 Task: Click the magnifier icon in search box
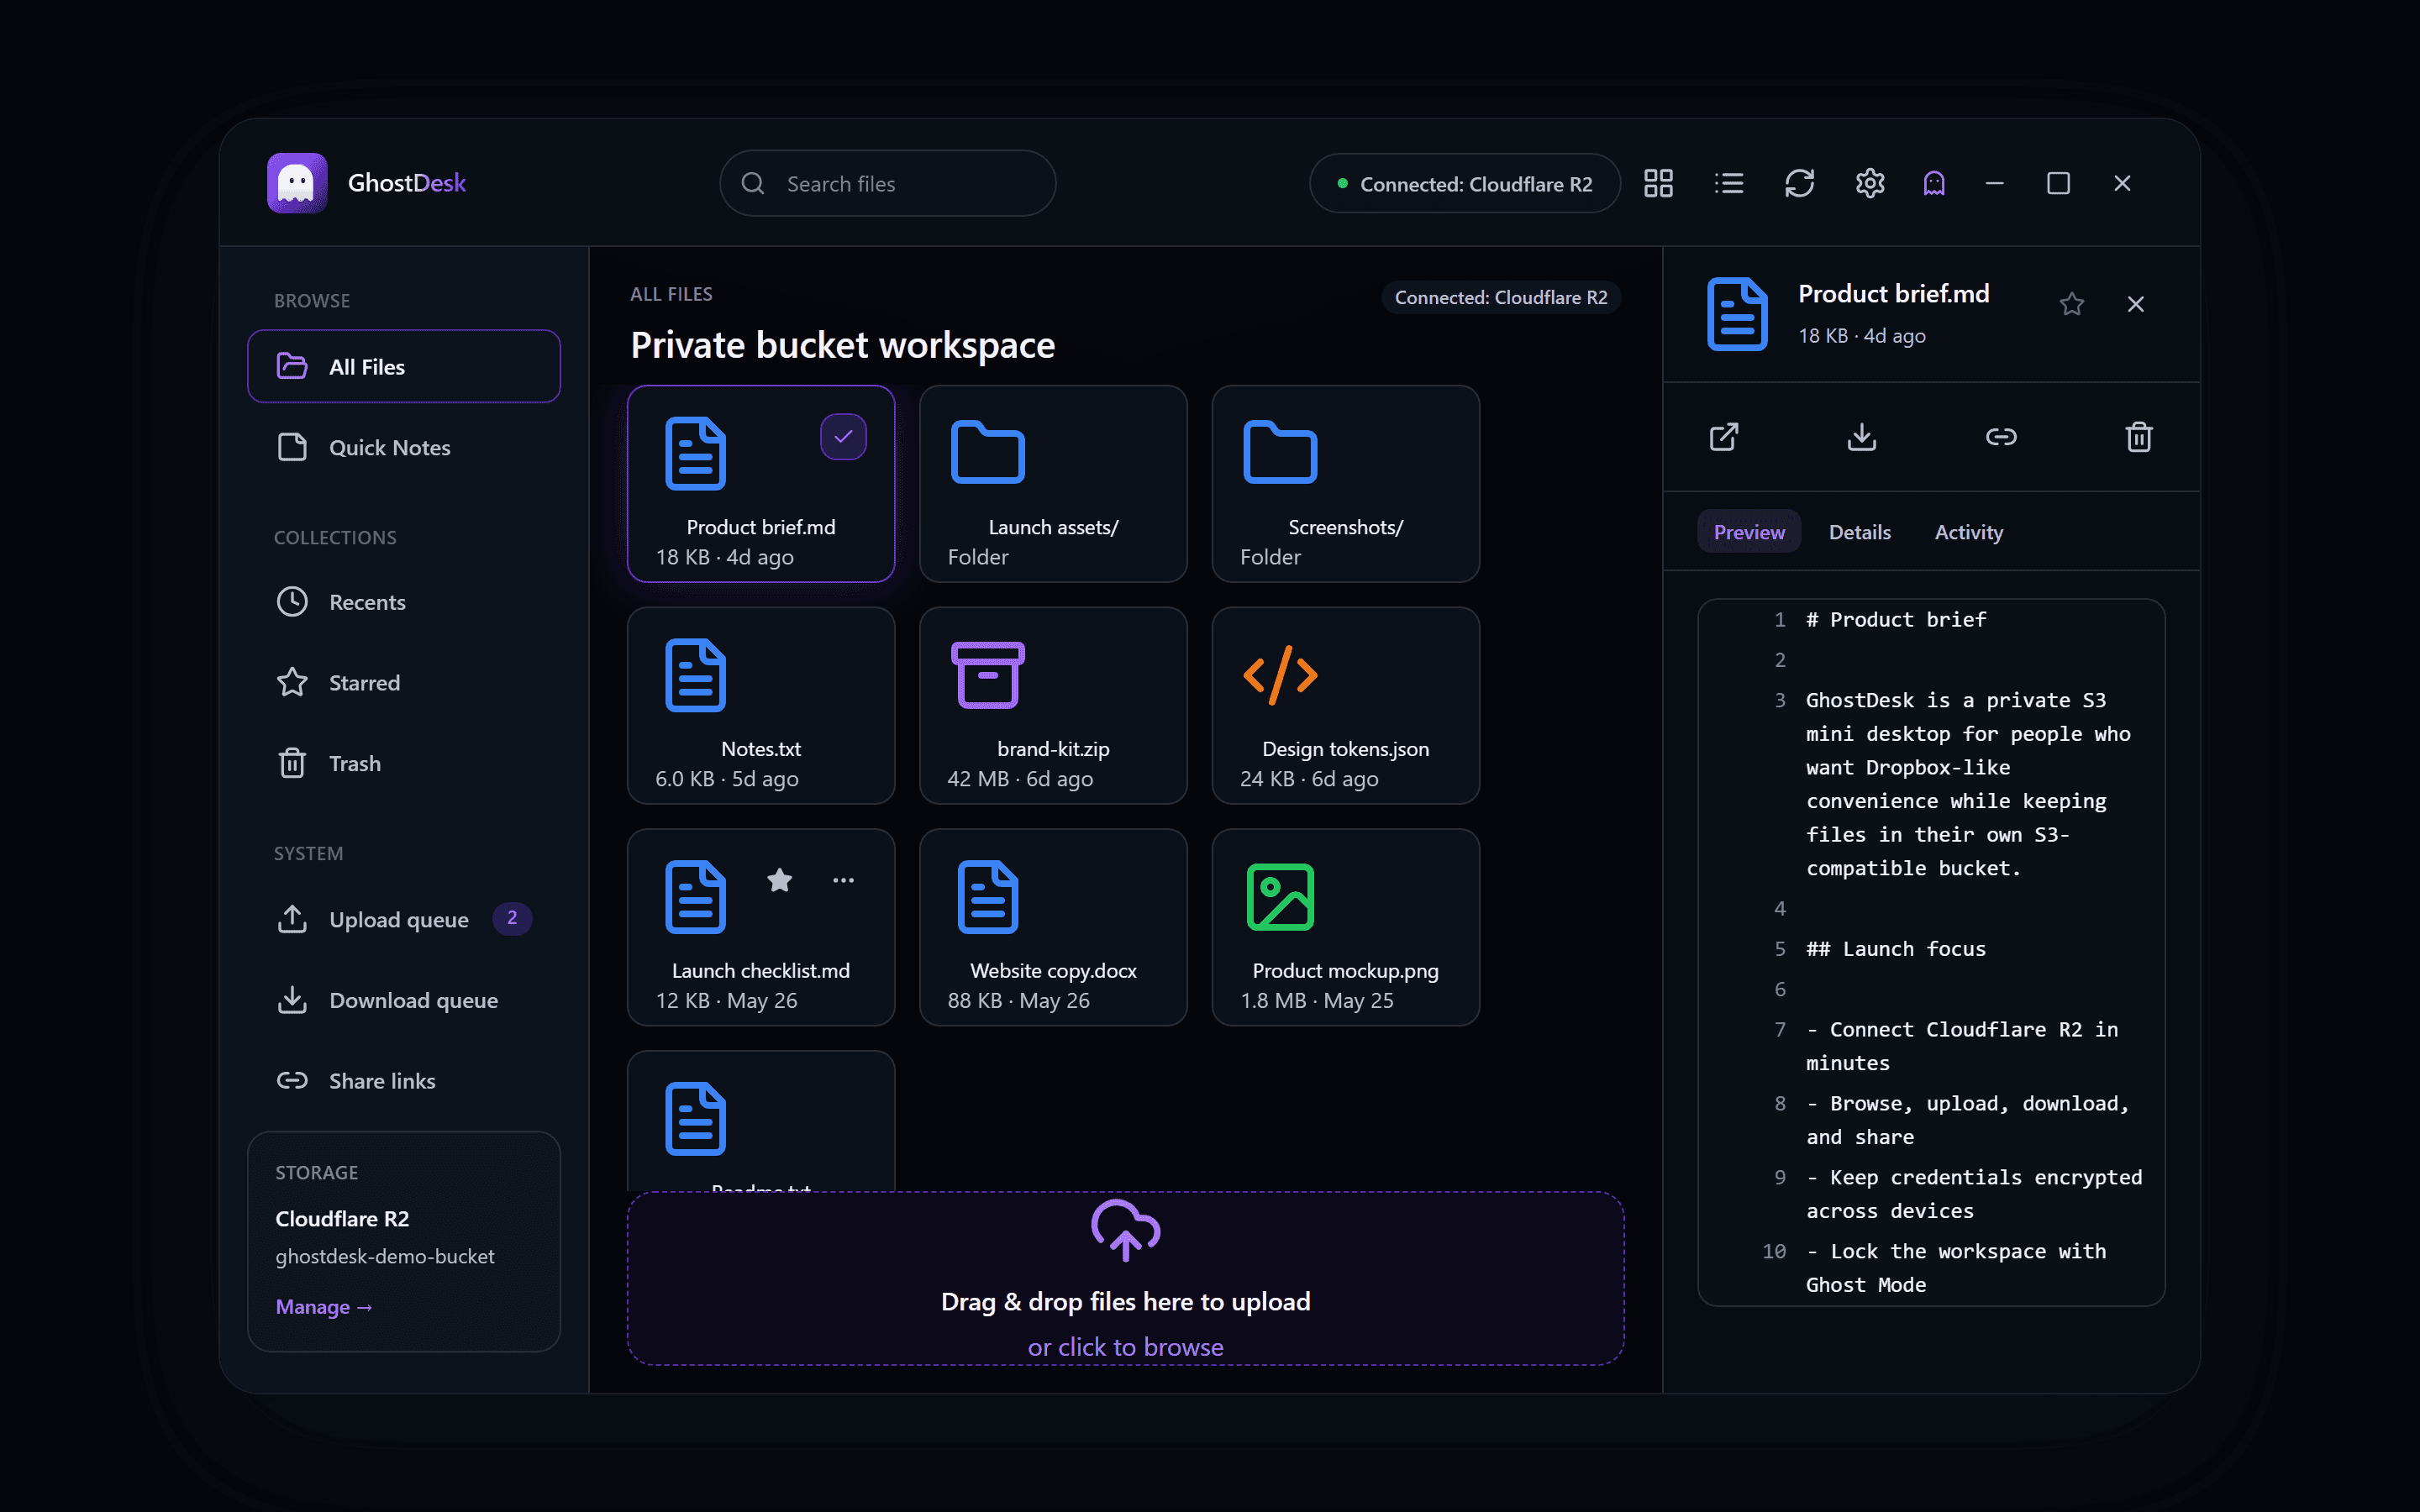click(753, 183)
